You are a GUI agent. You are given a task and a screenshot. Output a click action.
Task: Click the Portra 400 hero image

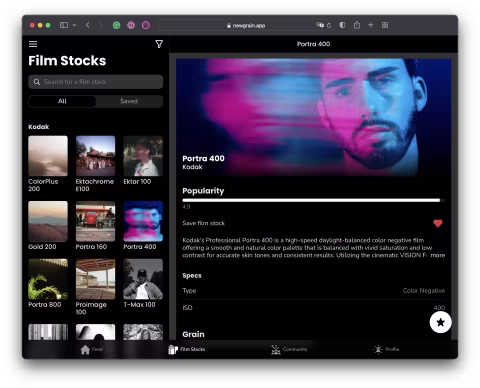313,117
